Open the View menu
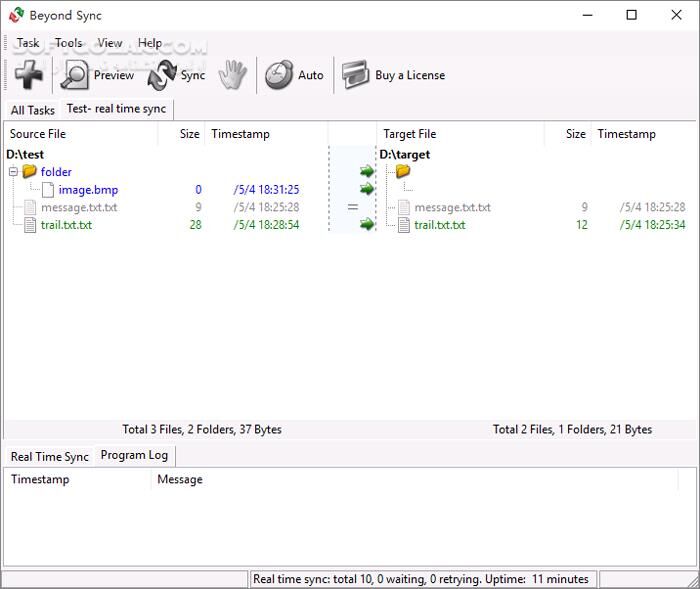 coord(110,43)
